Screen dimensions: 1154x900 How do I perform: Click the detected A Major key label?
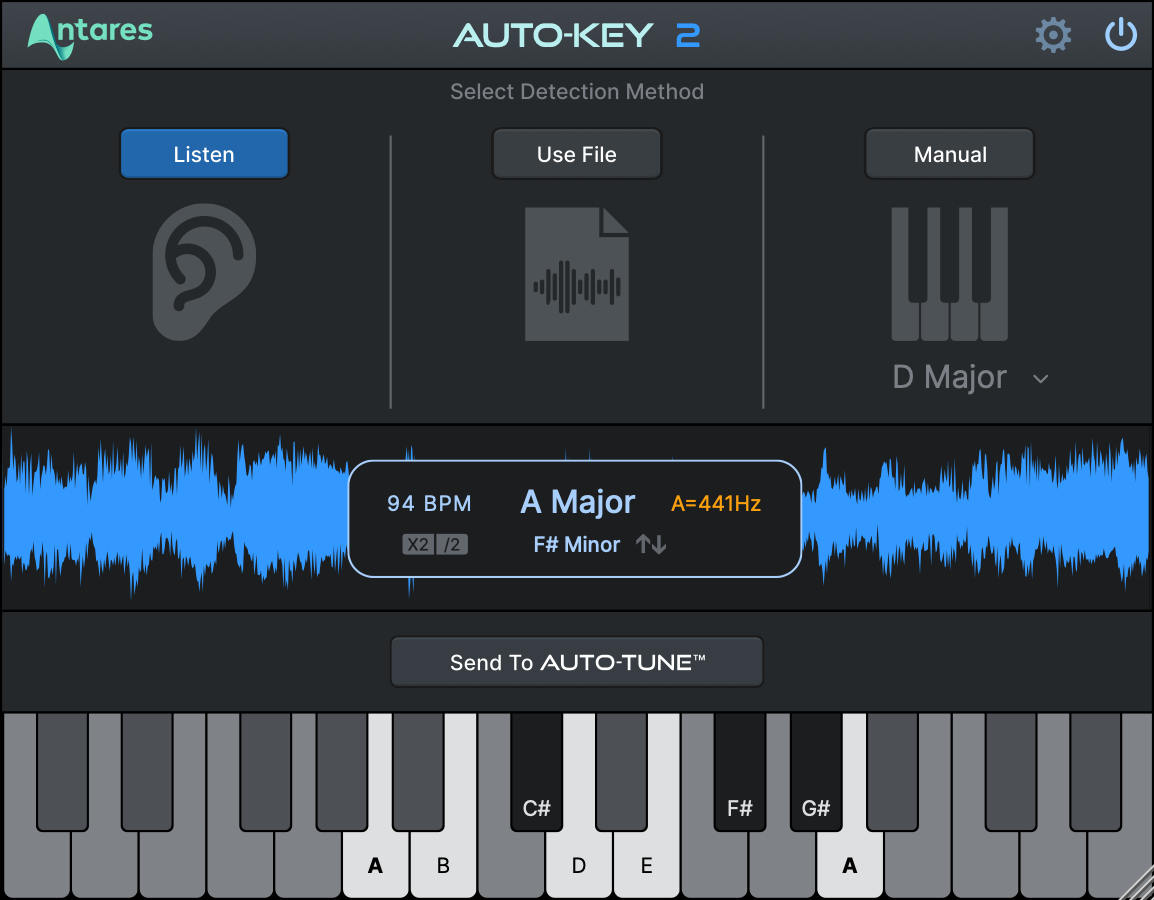(x=577, y=502)
